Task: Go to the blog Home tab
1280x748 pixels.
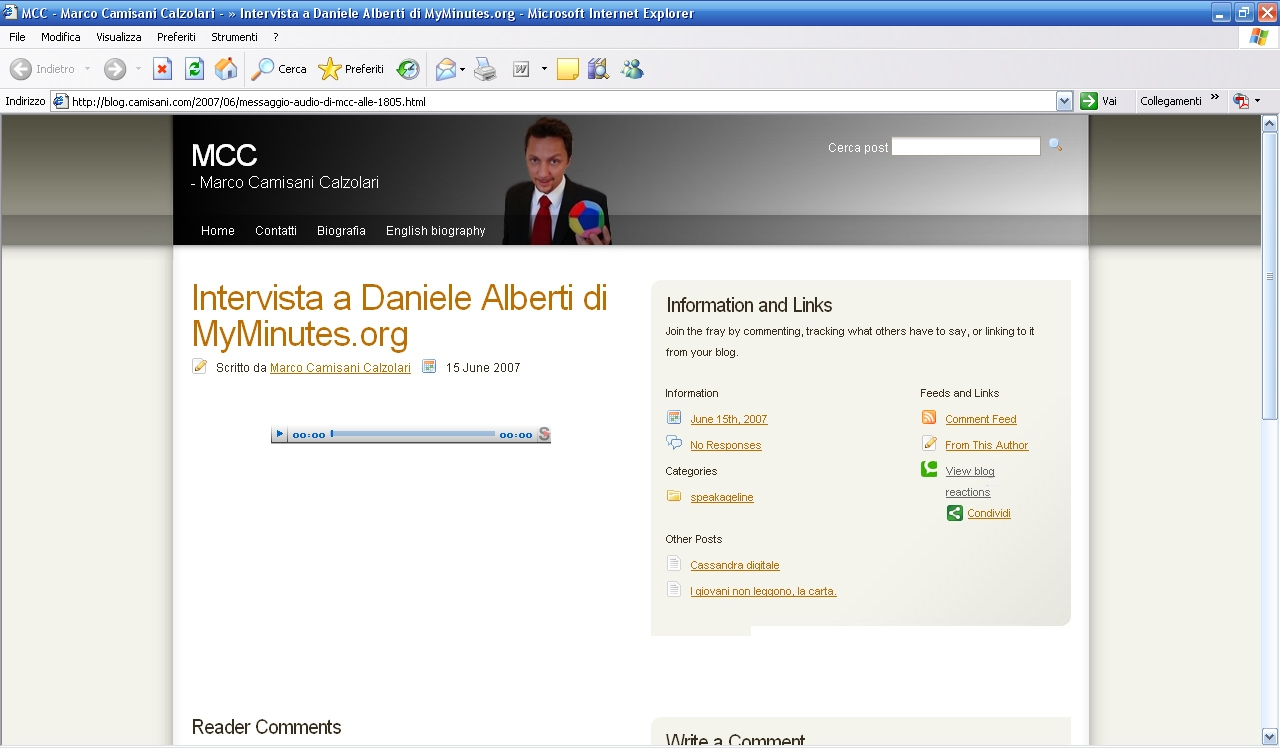Action: 218,230
